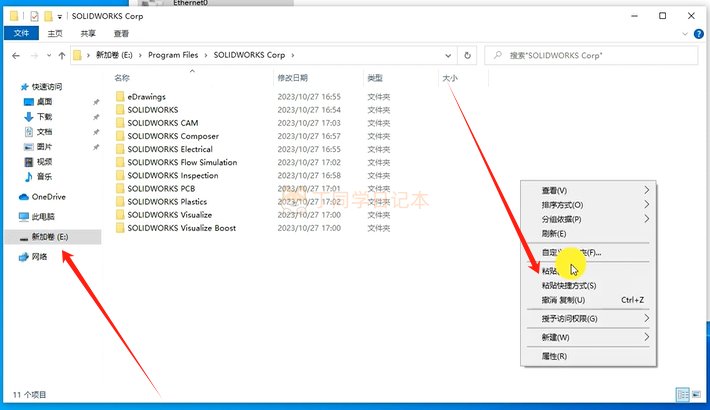The width and height of the screenshot is (710, 410).
Task: Choose 属性(R) from the context menu
Action: 554,356
